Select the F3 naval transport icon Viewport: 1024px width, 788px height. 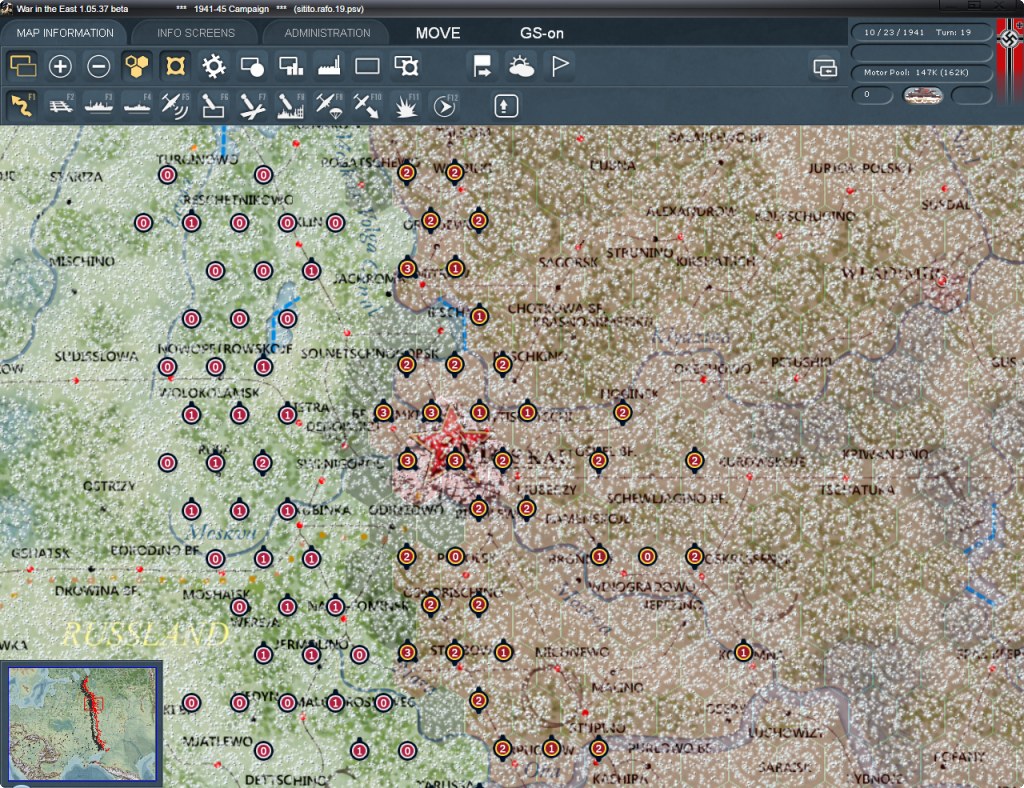click(99, 105)
